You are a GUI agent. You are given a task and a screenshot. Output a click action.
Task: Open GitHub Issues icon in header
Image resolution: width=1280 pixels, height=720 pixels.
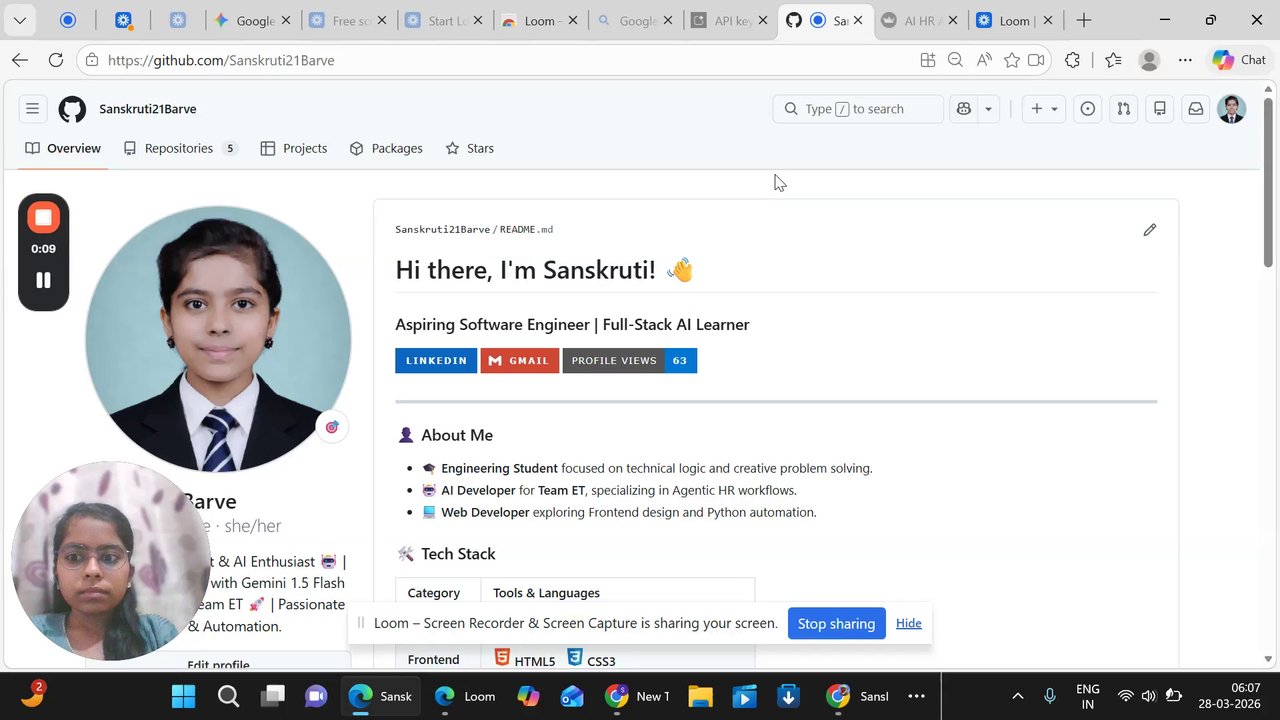(x=1088, y=109)
